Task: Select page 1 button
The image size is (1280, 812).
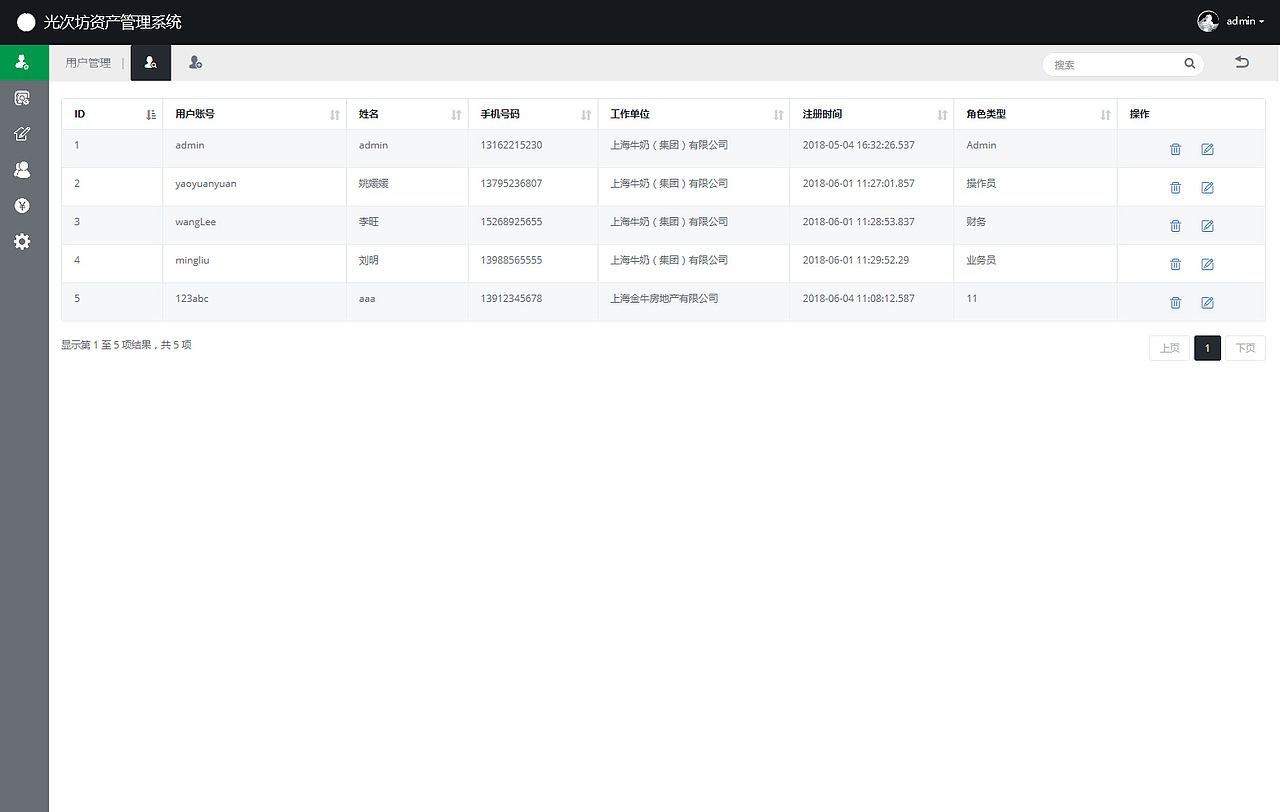Action: (x=1207, y=348)
